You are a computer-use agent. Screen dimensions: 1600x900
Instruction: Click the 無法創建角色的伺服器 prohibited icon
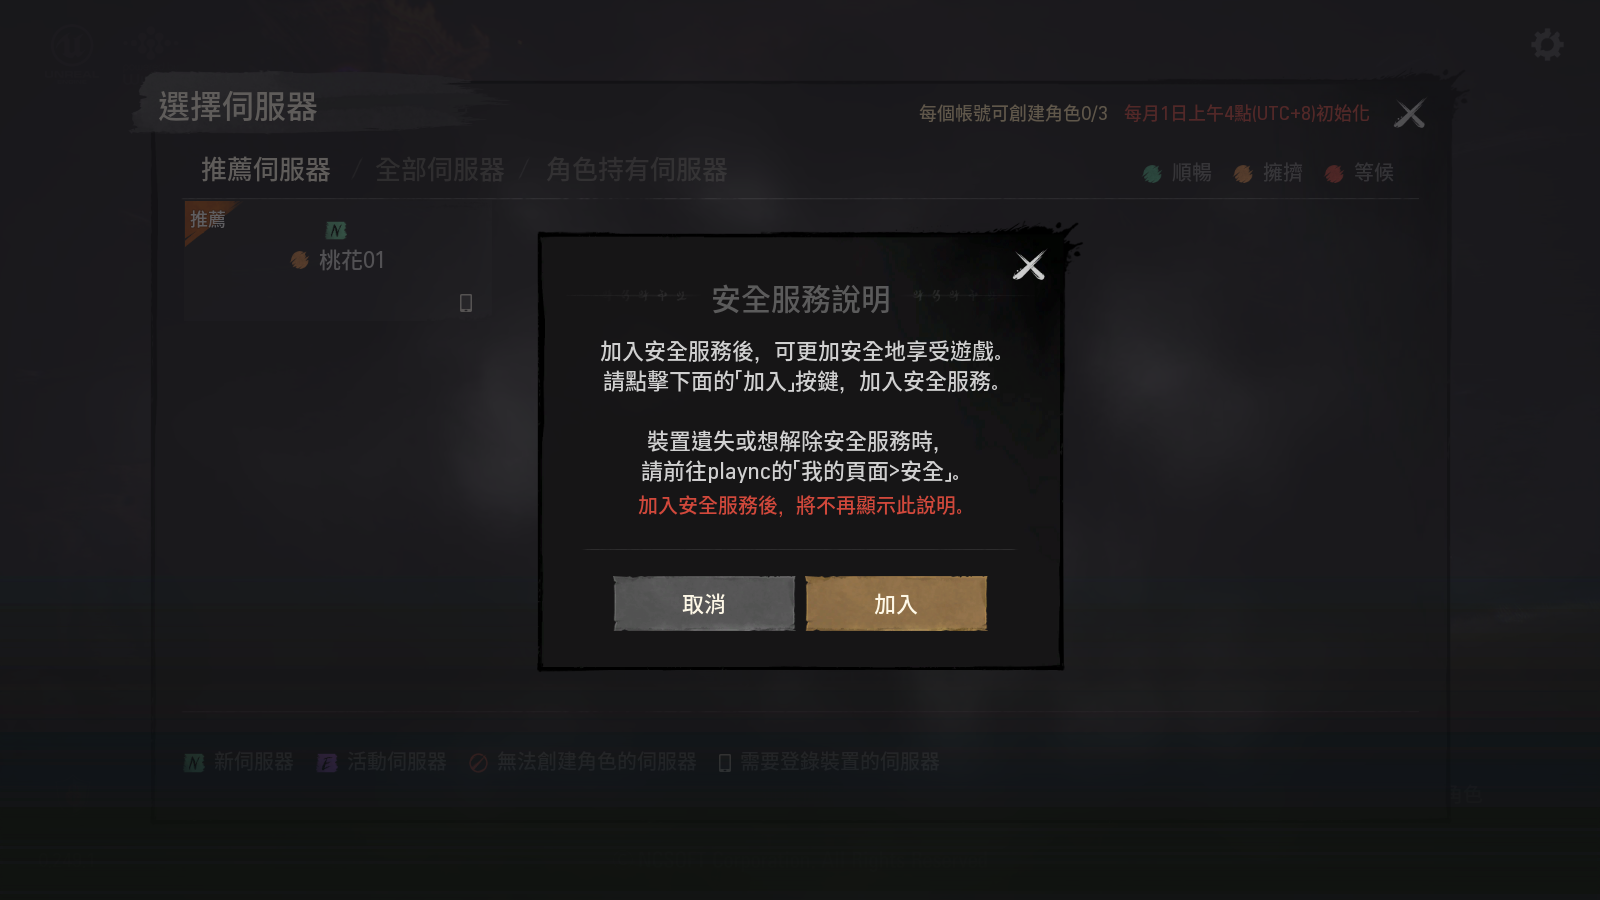478,763
